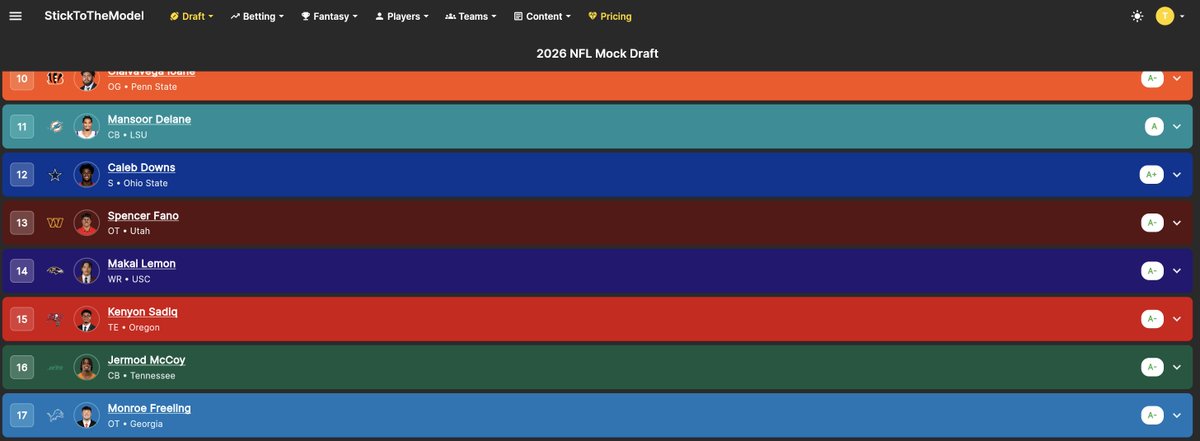This screenshot has width=1200, height=441.
Task: Click the Detroit Lions team logo
Action: tap(55, 416)
